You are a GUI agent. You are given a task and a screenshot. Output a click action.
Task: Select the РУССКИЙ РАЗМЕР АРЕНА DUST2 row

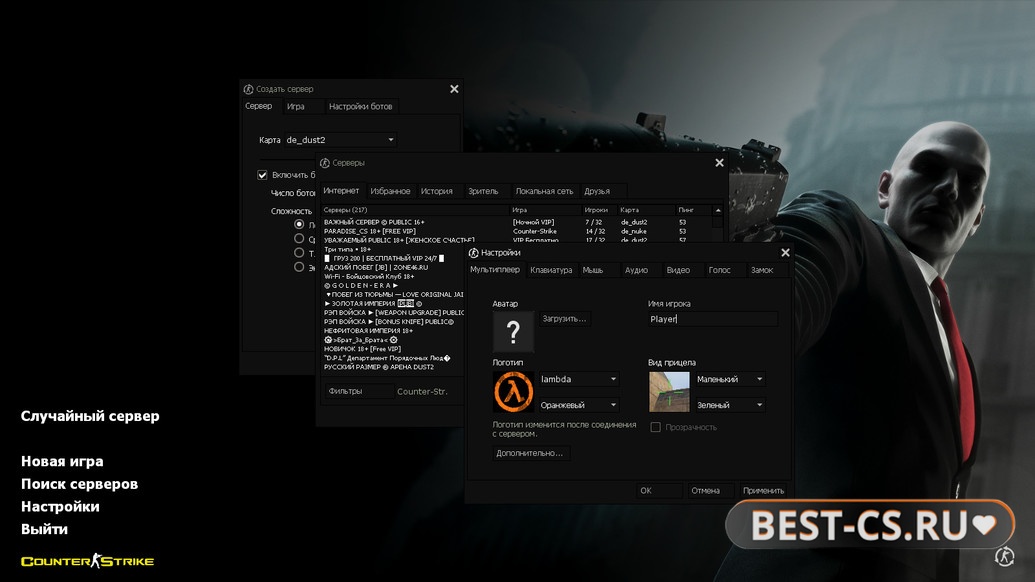pos(393,367)
